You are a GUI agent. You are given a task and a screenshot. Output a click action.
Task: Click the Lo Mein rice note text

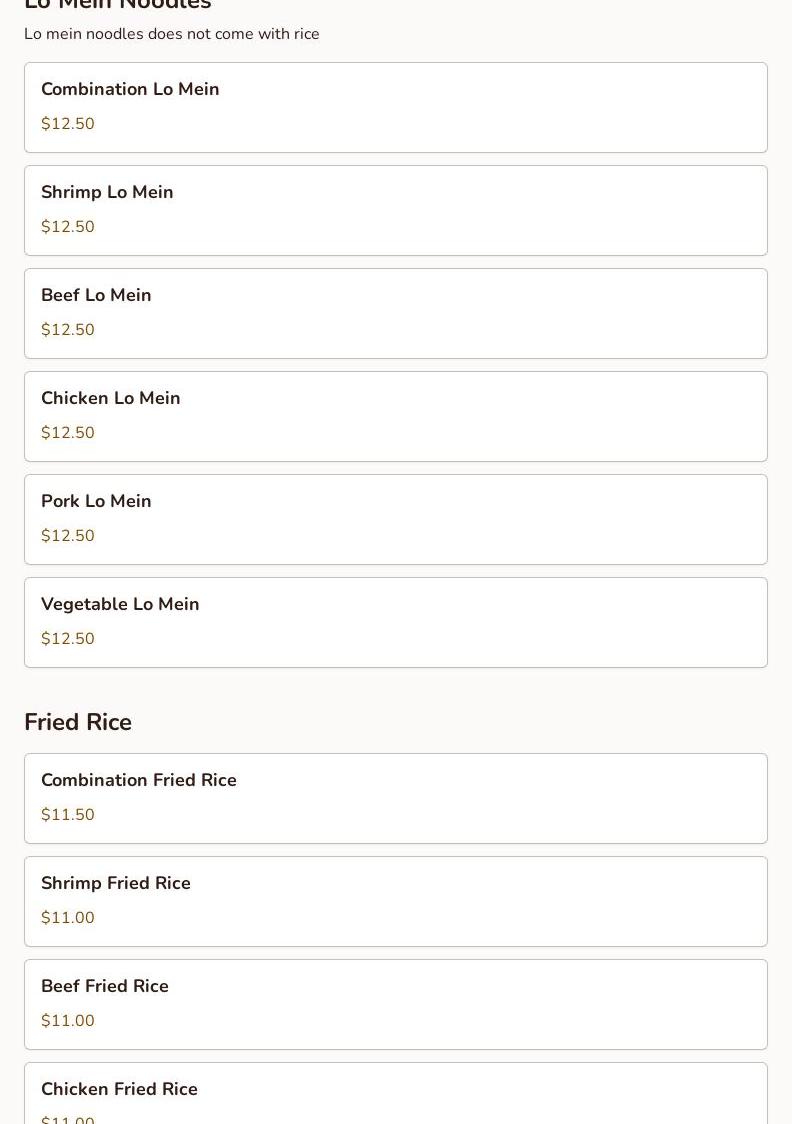point(172,34)
